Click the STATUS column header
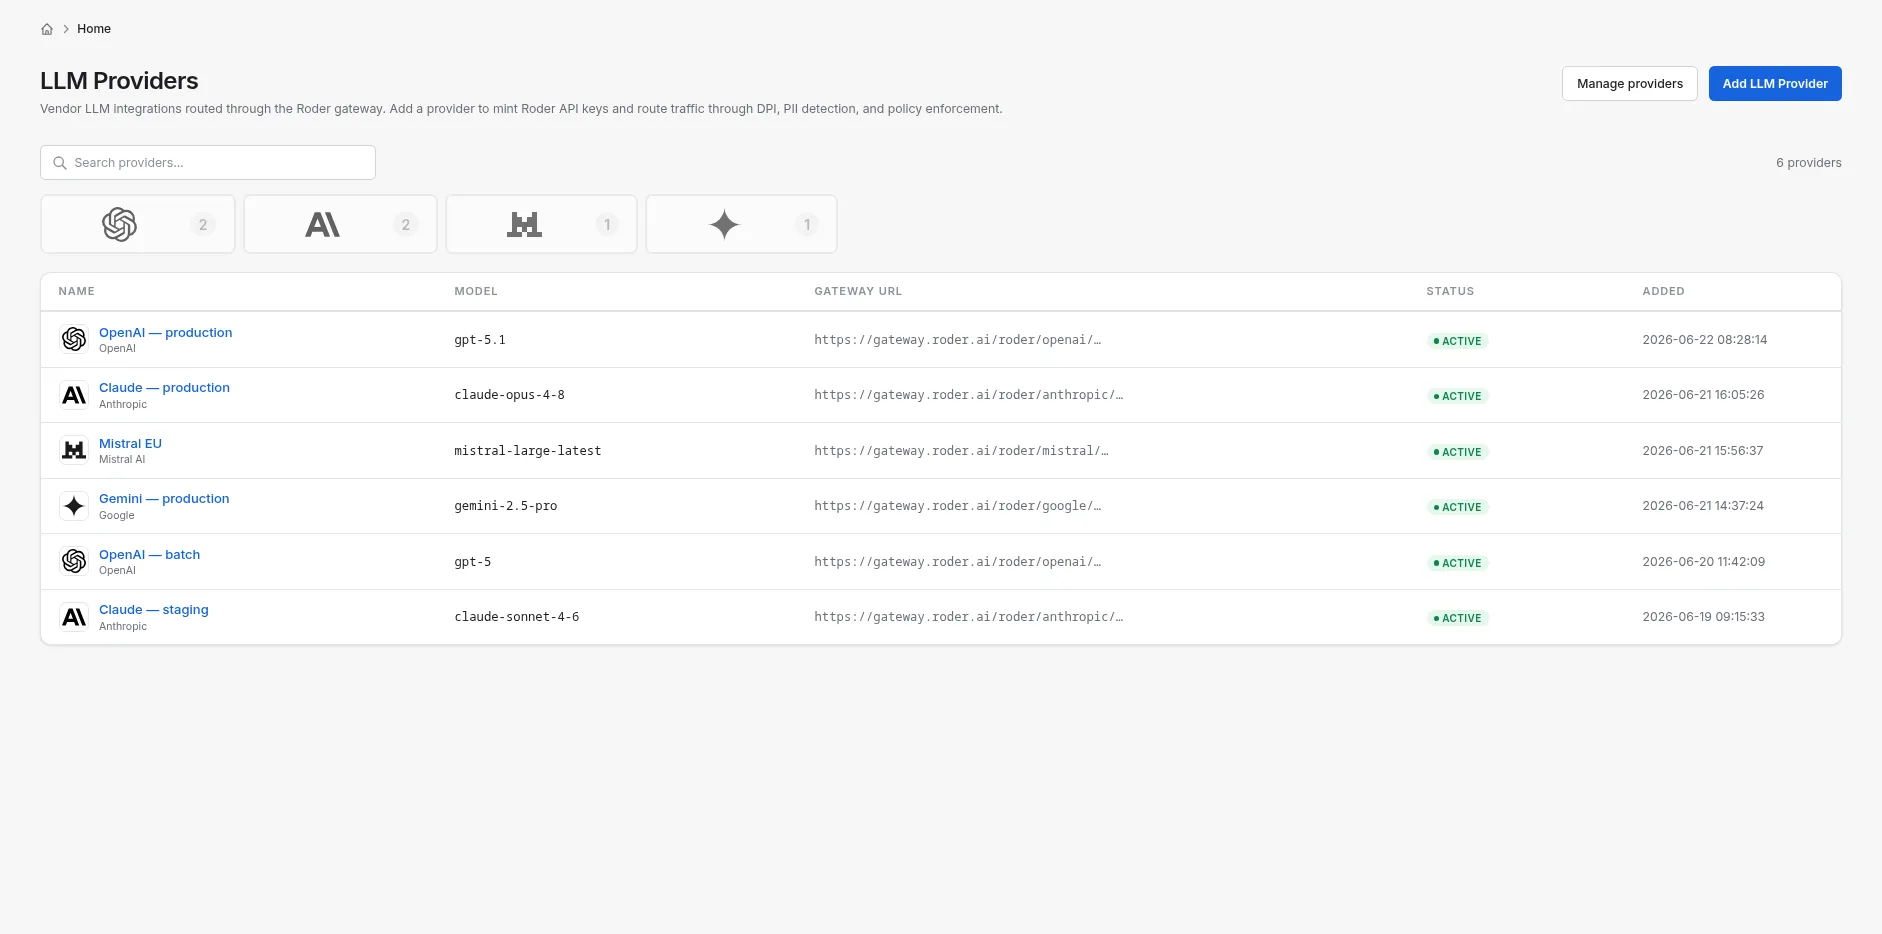 coord(1450,291)
